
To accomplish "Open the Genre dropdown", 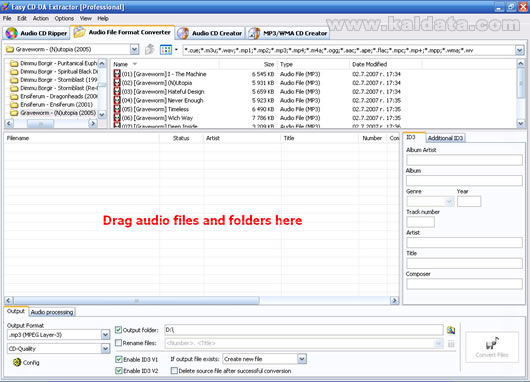I will tap(449, 201).
